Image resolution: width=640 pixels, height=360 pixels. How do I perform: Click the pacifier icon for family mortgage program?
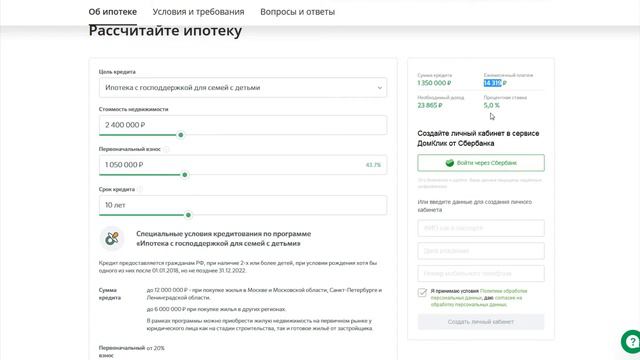[x=112, y=238]
